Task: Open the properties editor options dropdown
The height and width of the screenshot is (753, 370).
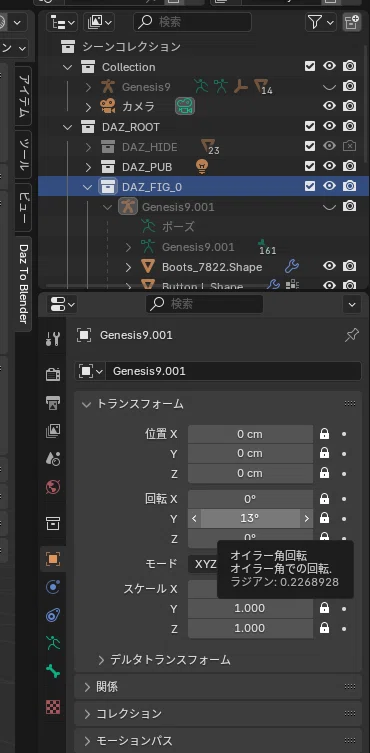Action: 352,304
